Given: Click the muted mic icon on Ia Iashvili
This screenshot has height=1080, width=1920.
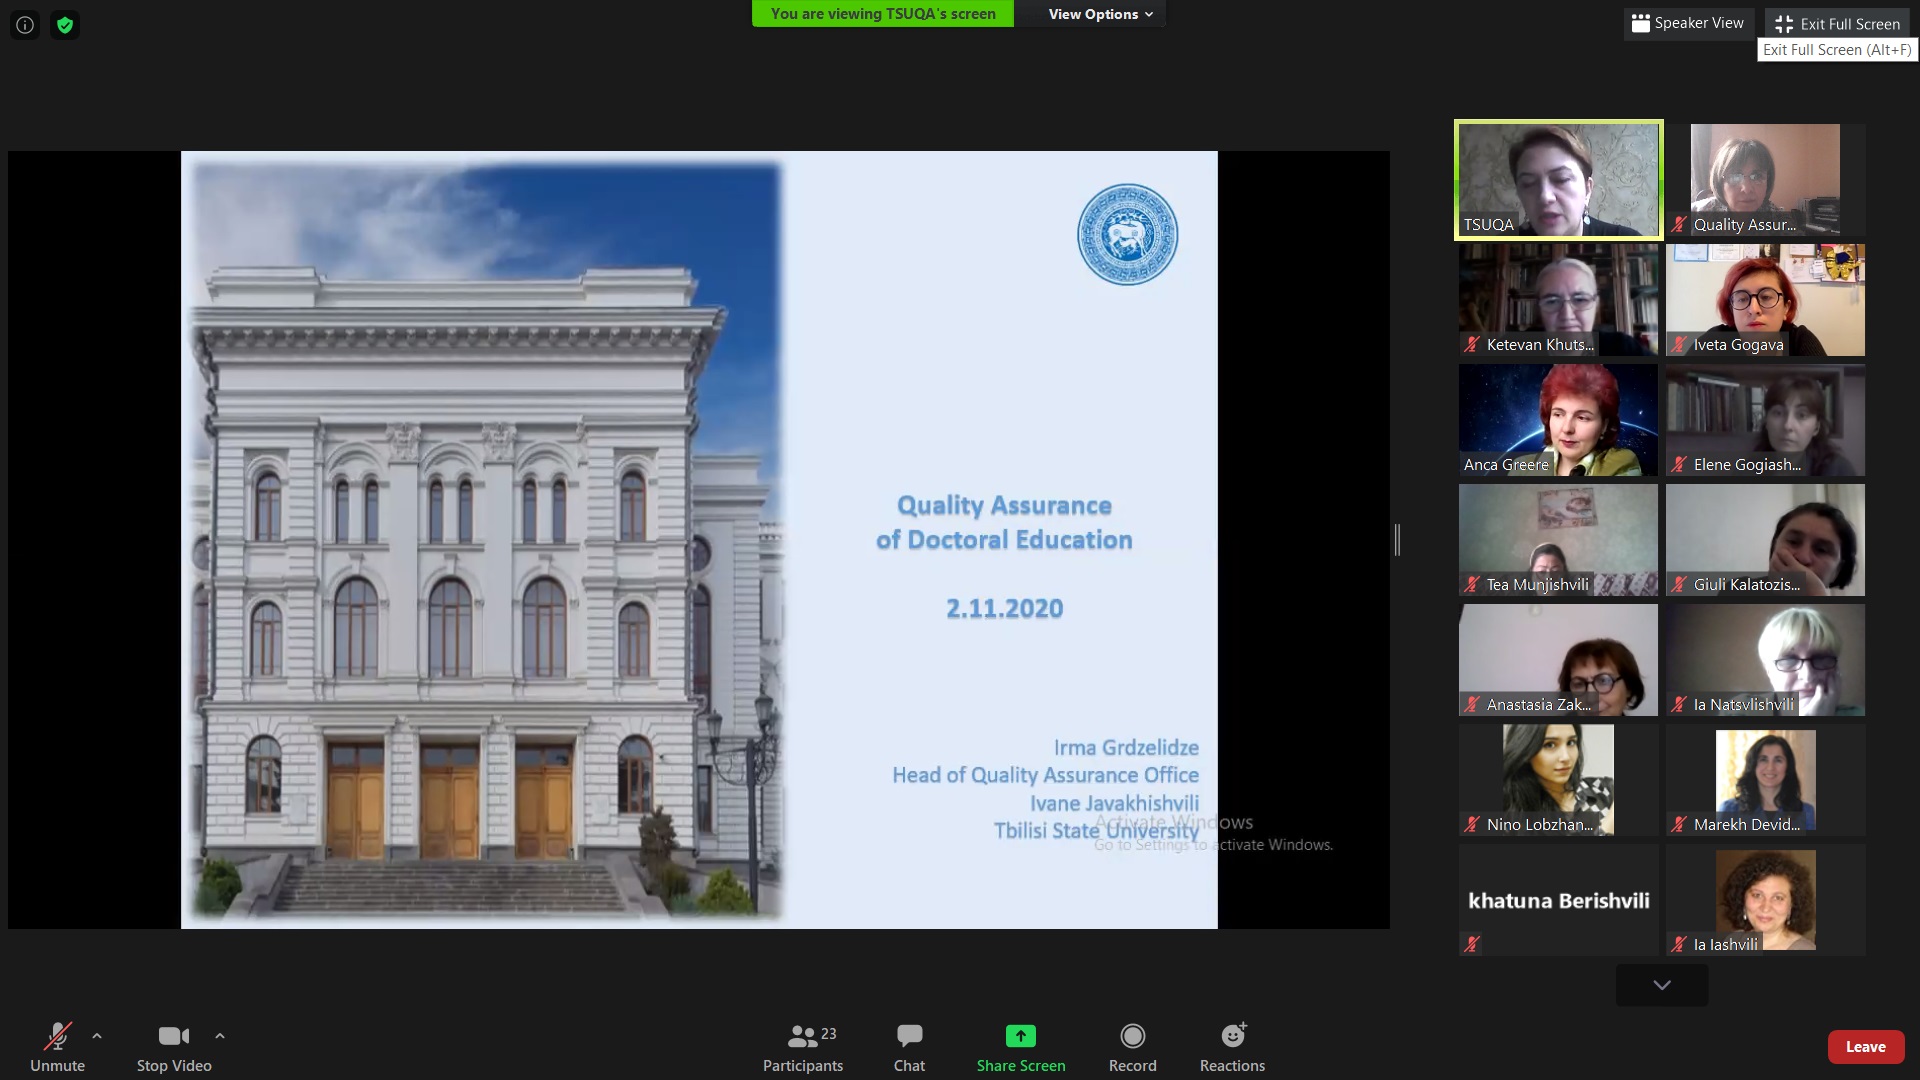Looking at the screenshot, I should pos(1679,944).
